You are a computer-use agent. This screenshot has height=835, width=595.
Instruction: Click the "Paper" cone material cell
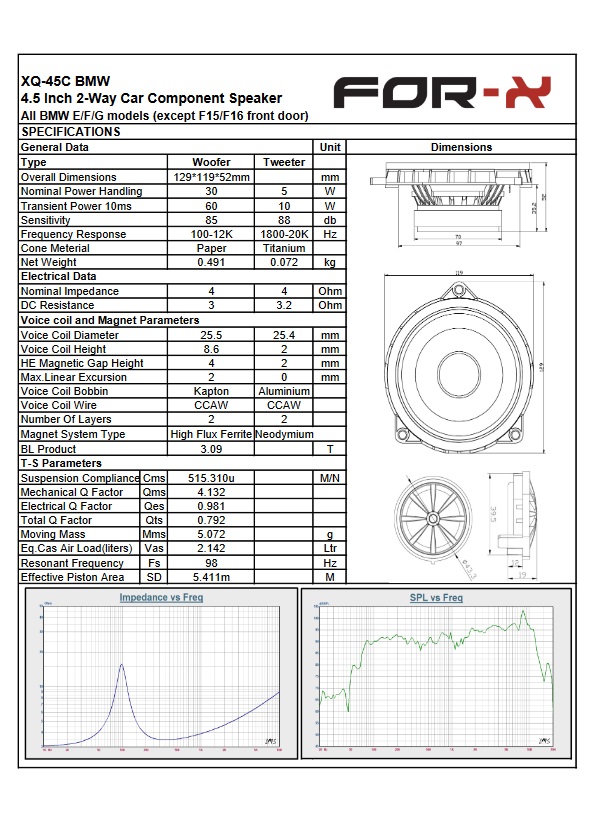211,248
